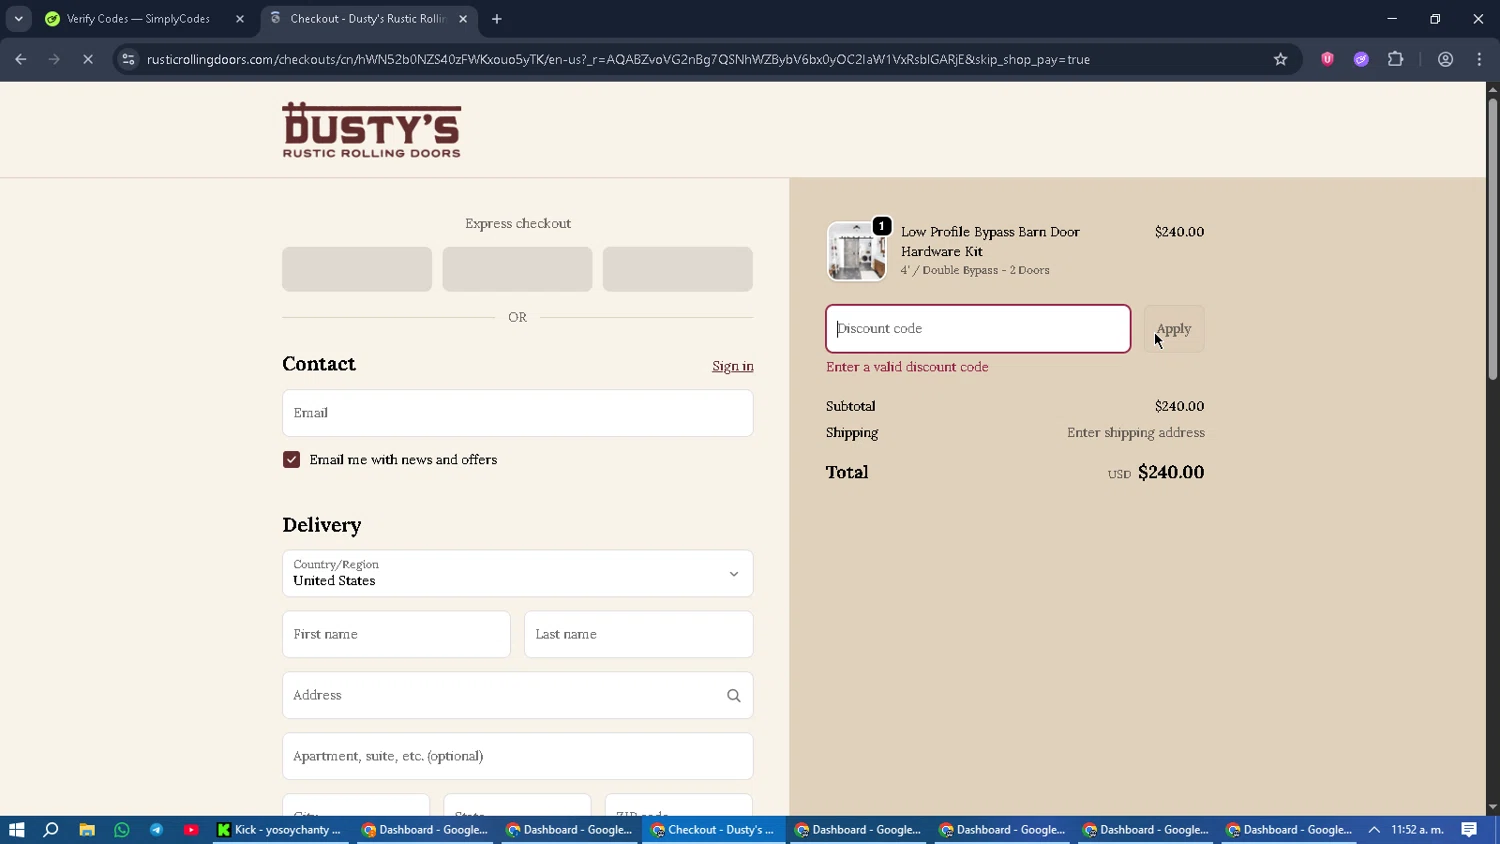Screen dimensions: 1500x844
Task: Click the barn door kit product thumbnail
Action: [856, 251]
